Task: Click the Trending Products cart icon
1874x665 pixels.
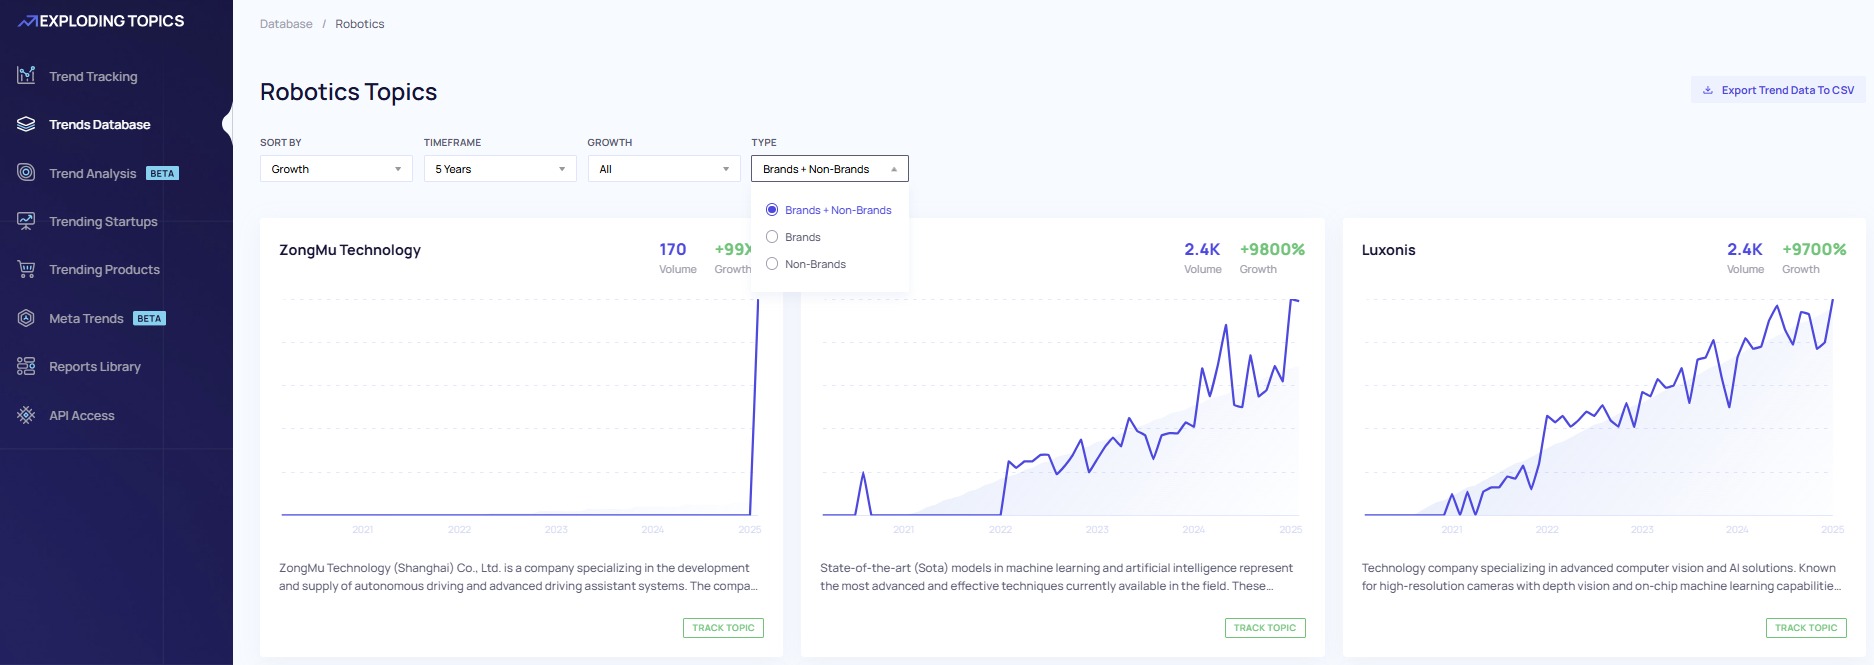Action: pyautogui.click(x=26, y=269)
